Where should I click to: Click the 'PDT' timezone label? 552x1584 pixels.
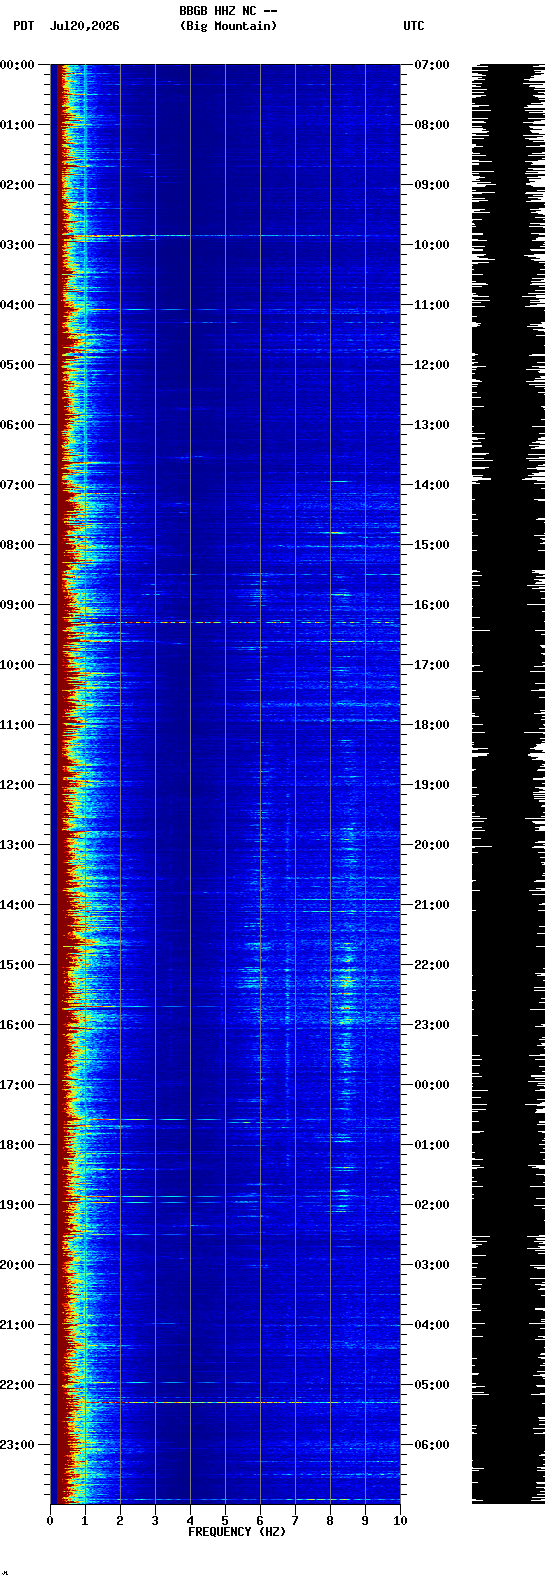(23, 26)
